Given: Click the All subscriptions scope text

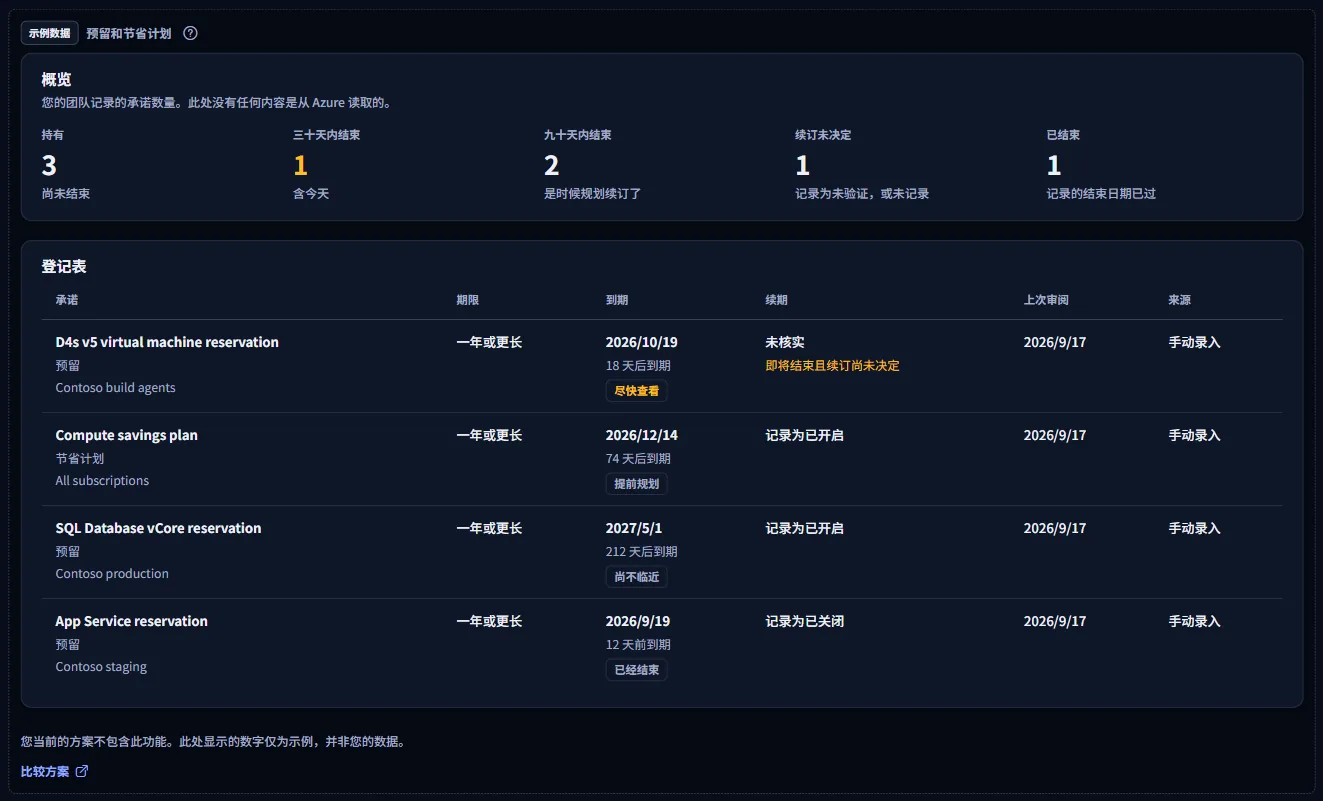Looking at the screenshot, I should point(102,481).
